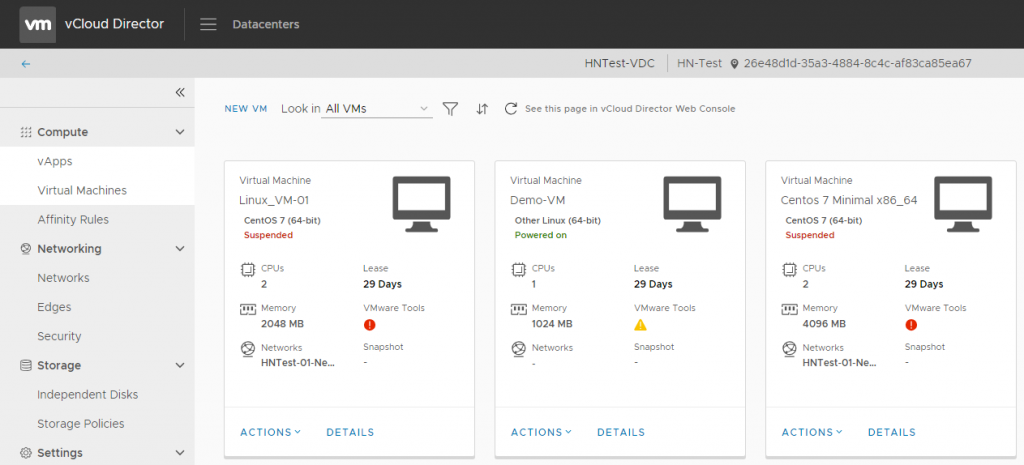Click the Demo-VM CPU chip icon
The image size is (1024, 465).
518,269
